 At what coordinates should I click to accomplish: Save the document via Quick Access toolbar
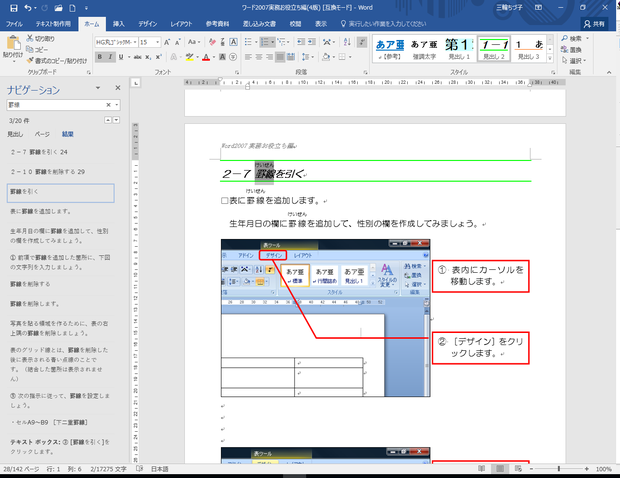tap(14, 8)
